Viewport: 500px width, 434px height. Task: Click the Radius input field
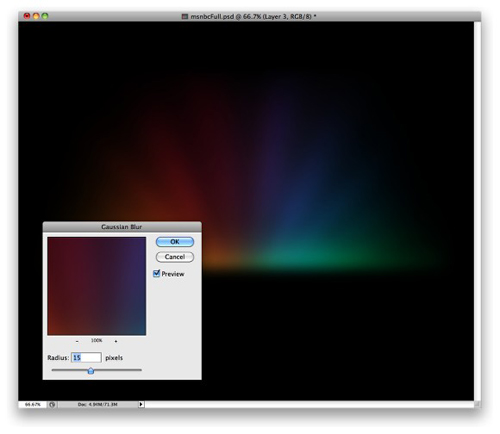86,358
